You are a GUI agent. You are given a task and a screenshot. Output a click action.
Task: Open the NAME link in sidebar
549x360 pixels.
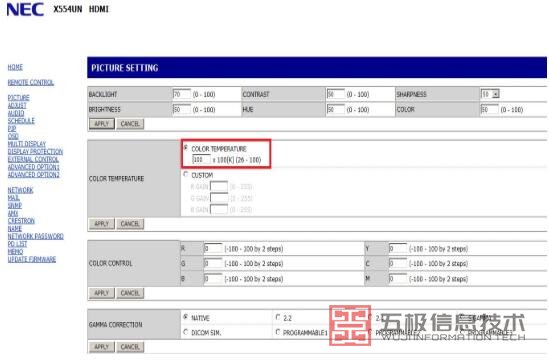[x=15, y=229]
